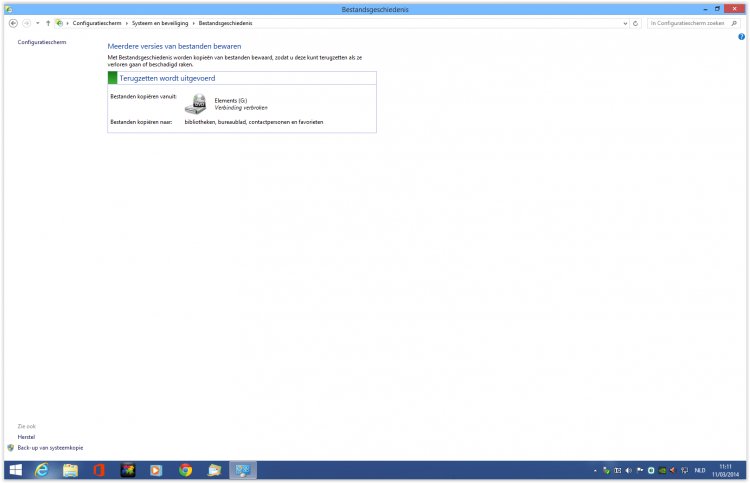Show hidden tray icons arrow
Screen dimensions: 750x483
pos(595,471)
